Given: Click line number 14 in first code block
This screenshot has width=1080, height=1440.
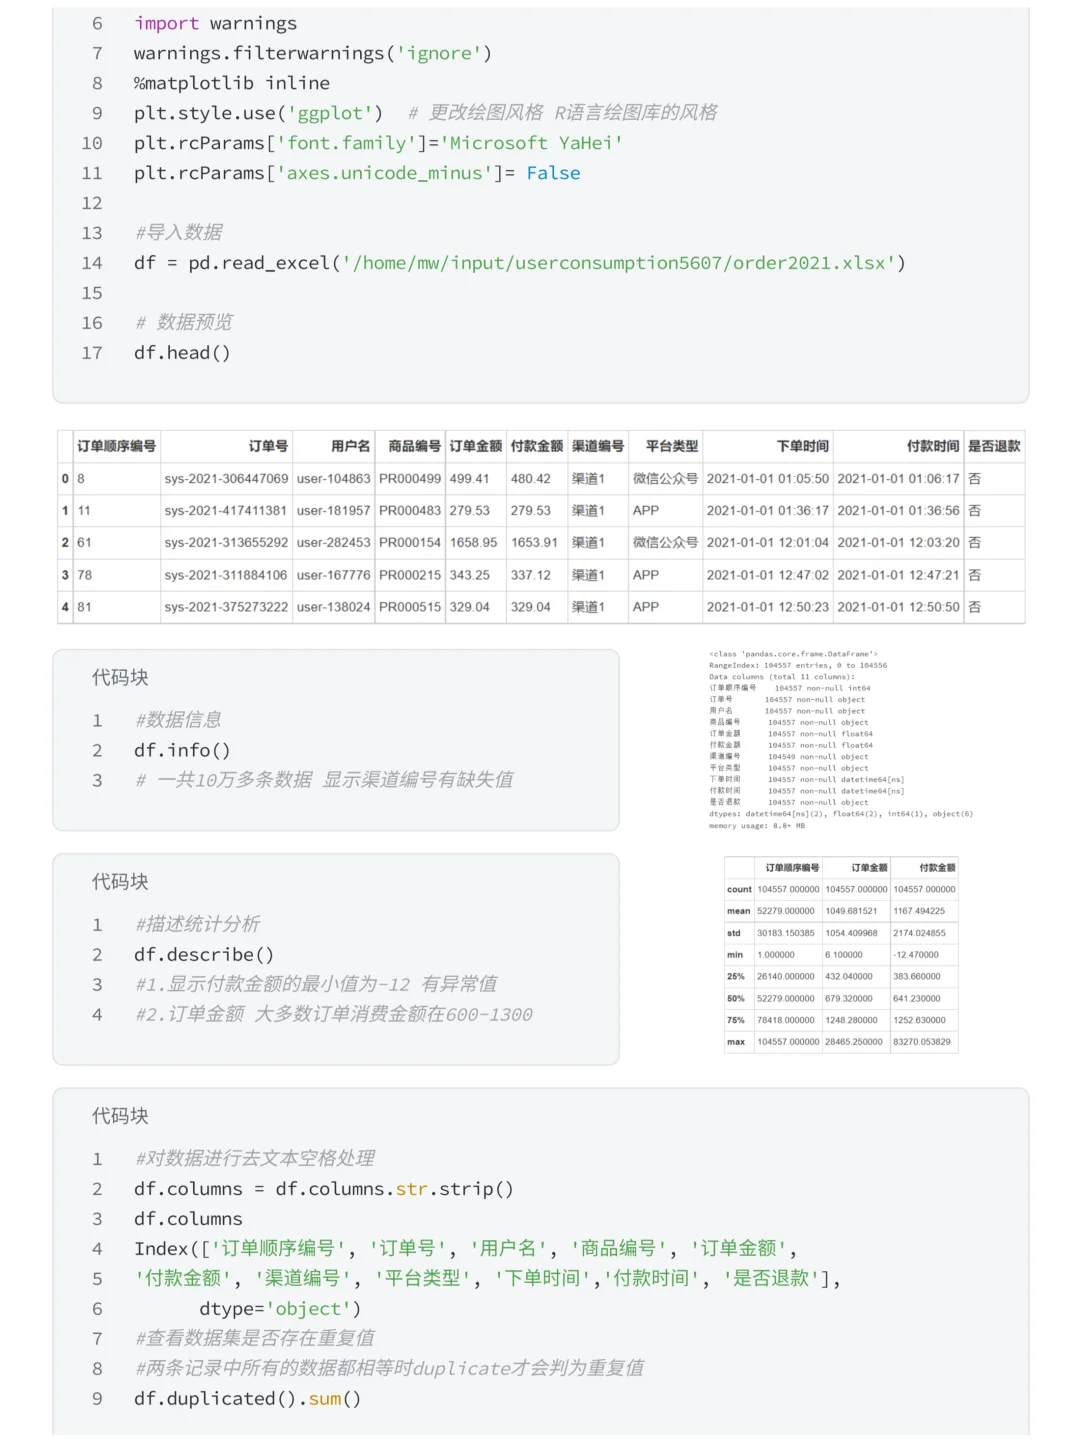Looking at the screenshot, I should click(x=92, y=263).
